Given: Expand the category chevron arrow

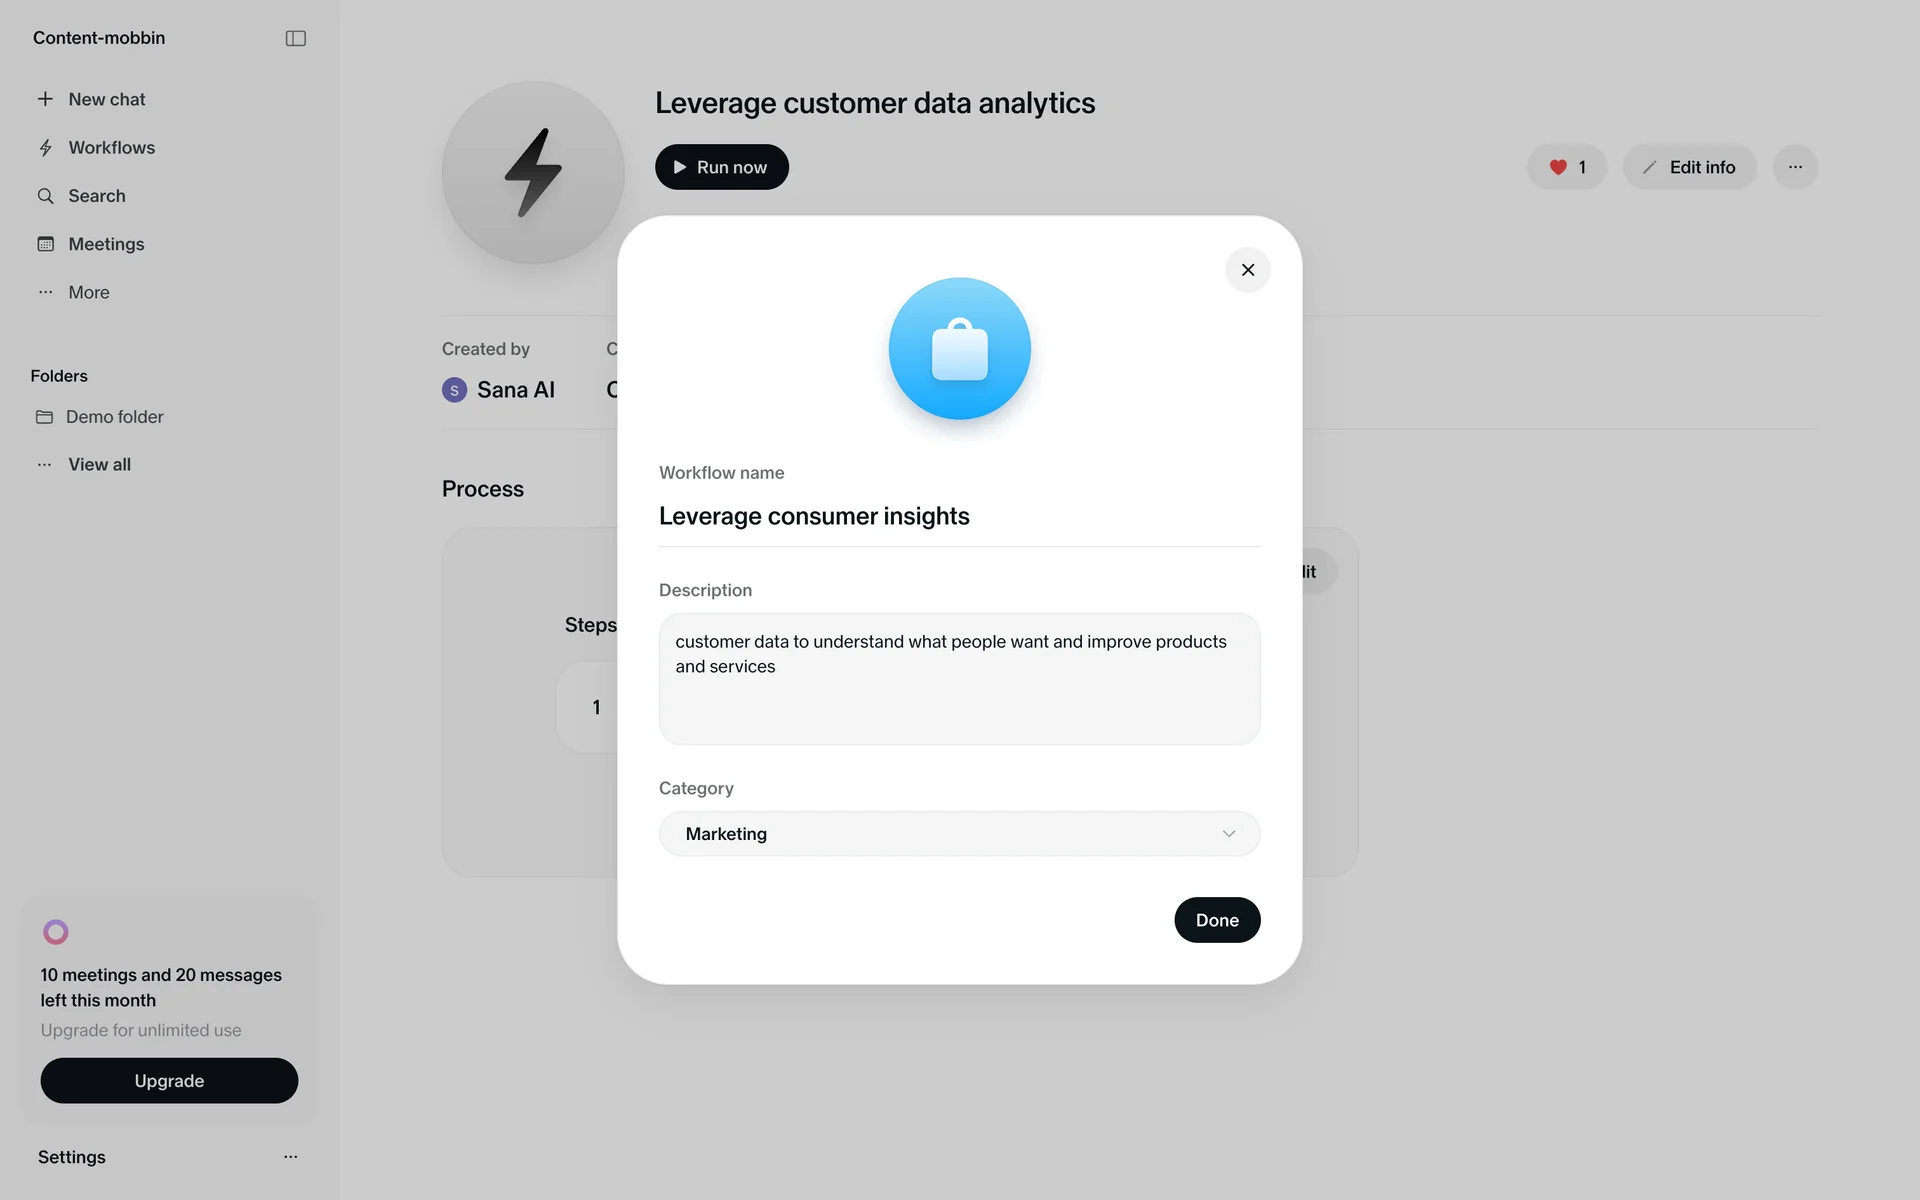Looking at the screenshot, I should pyautogui.click(x=1228, y=834).
